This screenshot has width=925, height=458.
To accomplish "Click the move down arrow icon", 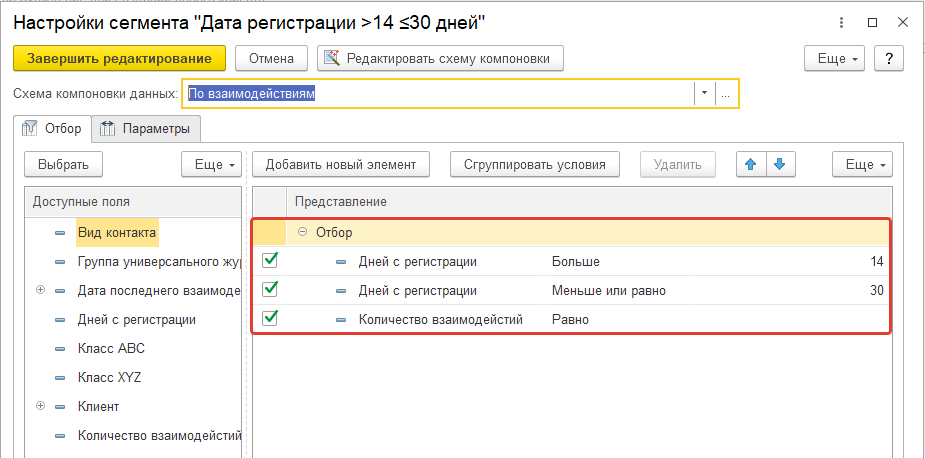I will click(x=780, y=164).
